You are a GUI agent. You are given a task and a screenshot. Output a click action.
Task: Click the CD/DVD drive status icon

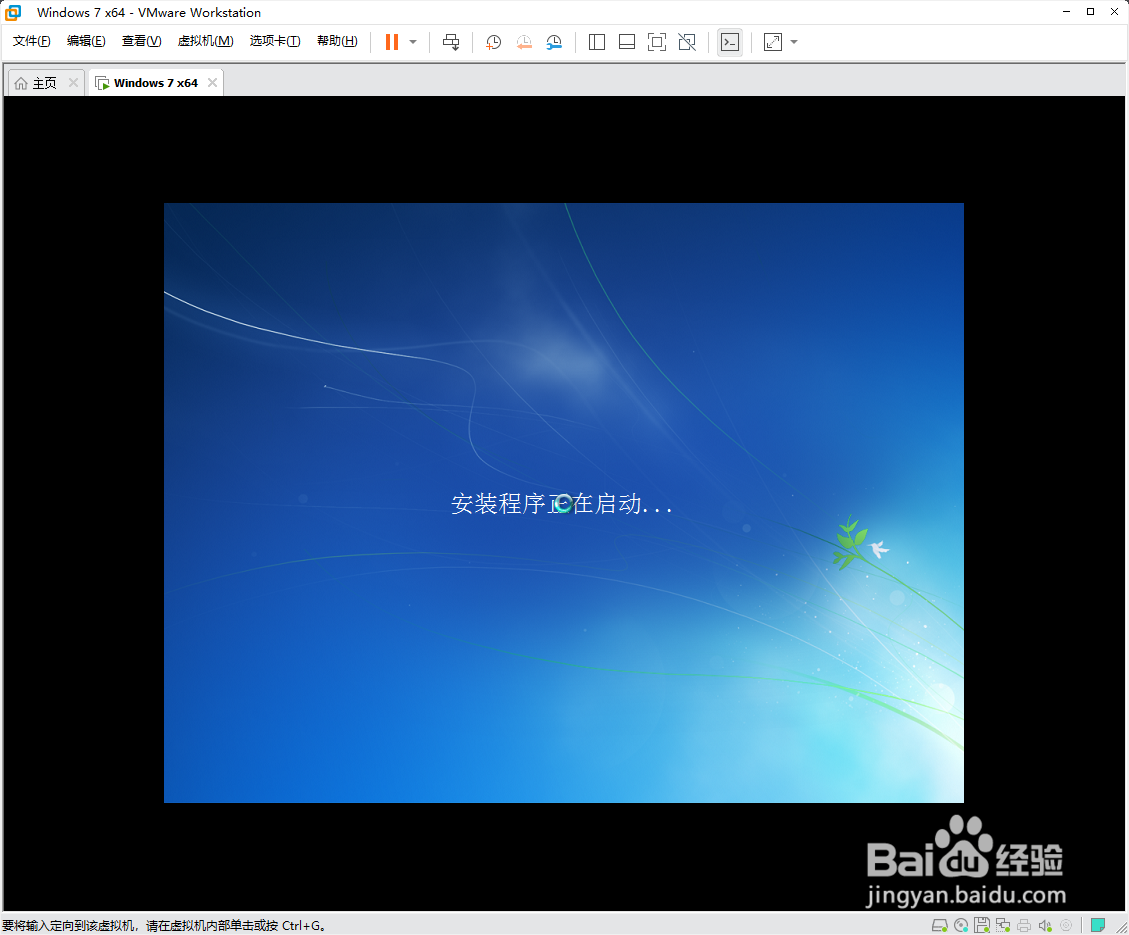coord(961,925)
